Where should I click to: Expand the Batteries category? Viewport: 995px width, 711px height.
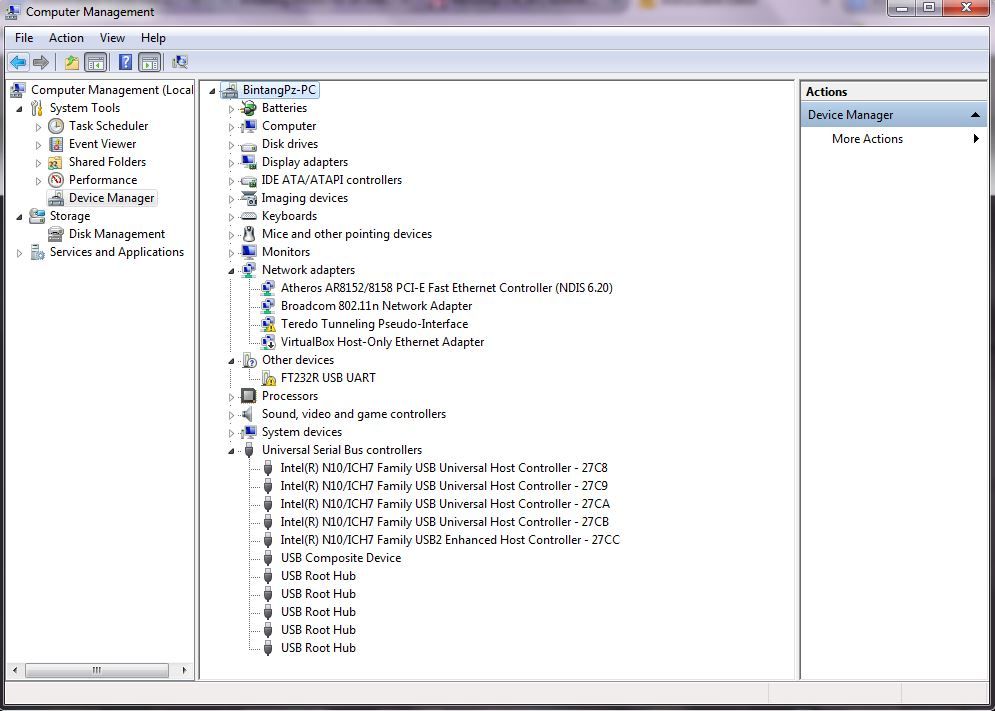click(231, 108)
